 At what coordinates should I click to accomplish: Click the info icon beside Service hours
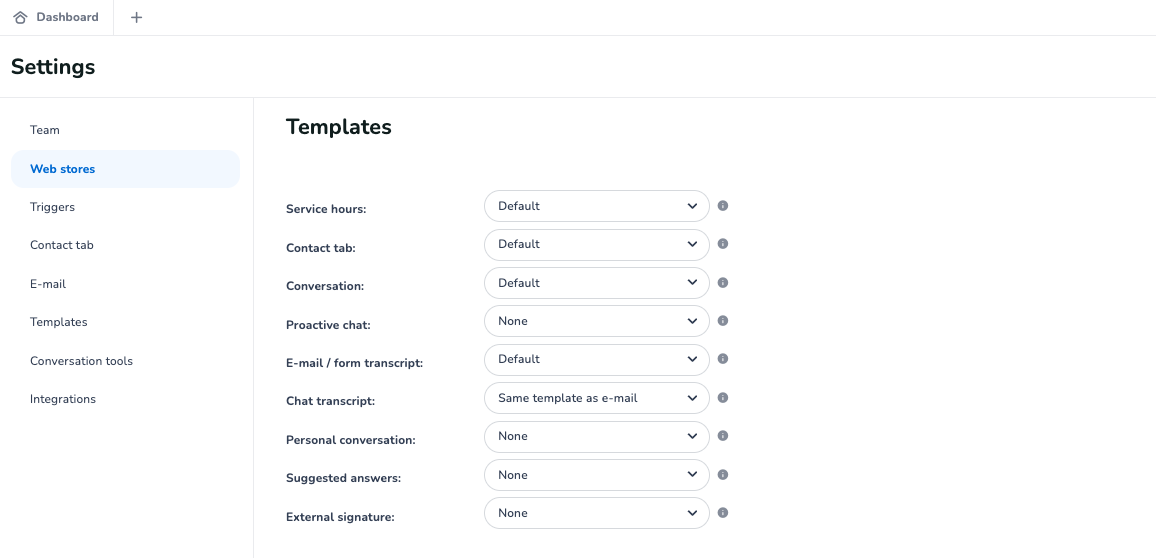click(x=723, y=206)
